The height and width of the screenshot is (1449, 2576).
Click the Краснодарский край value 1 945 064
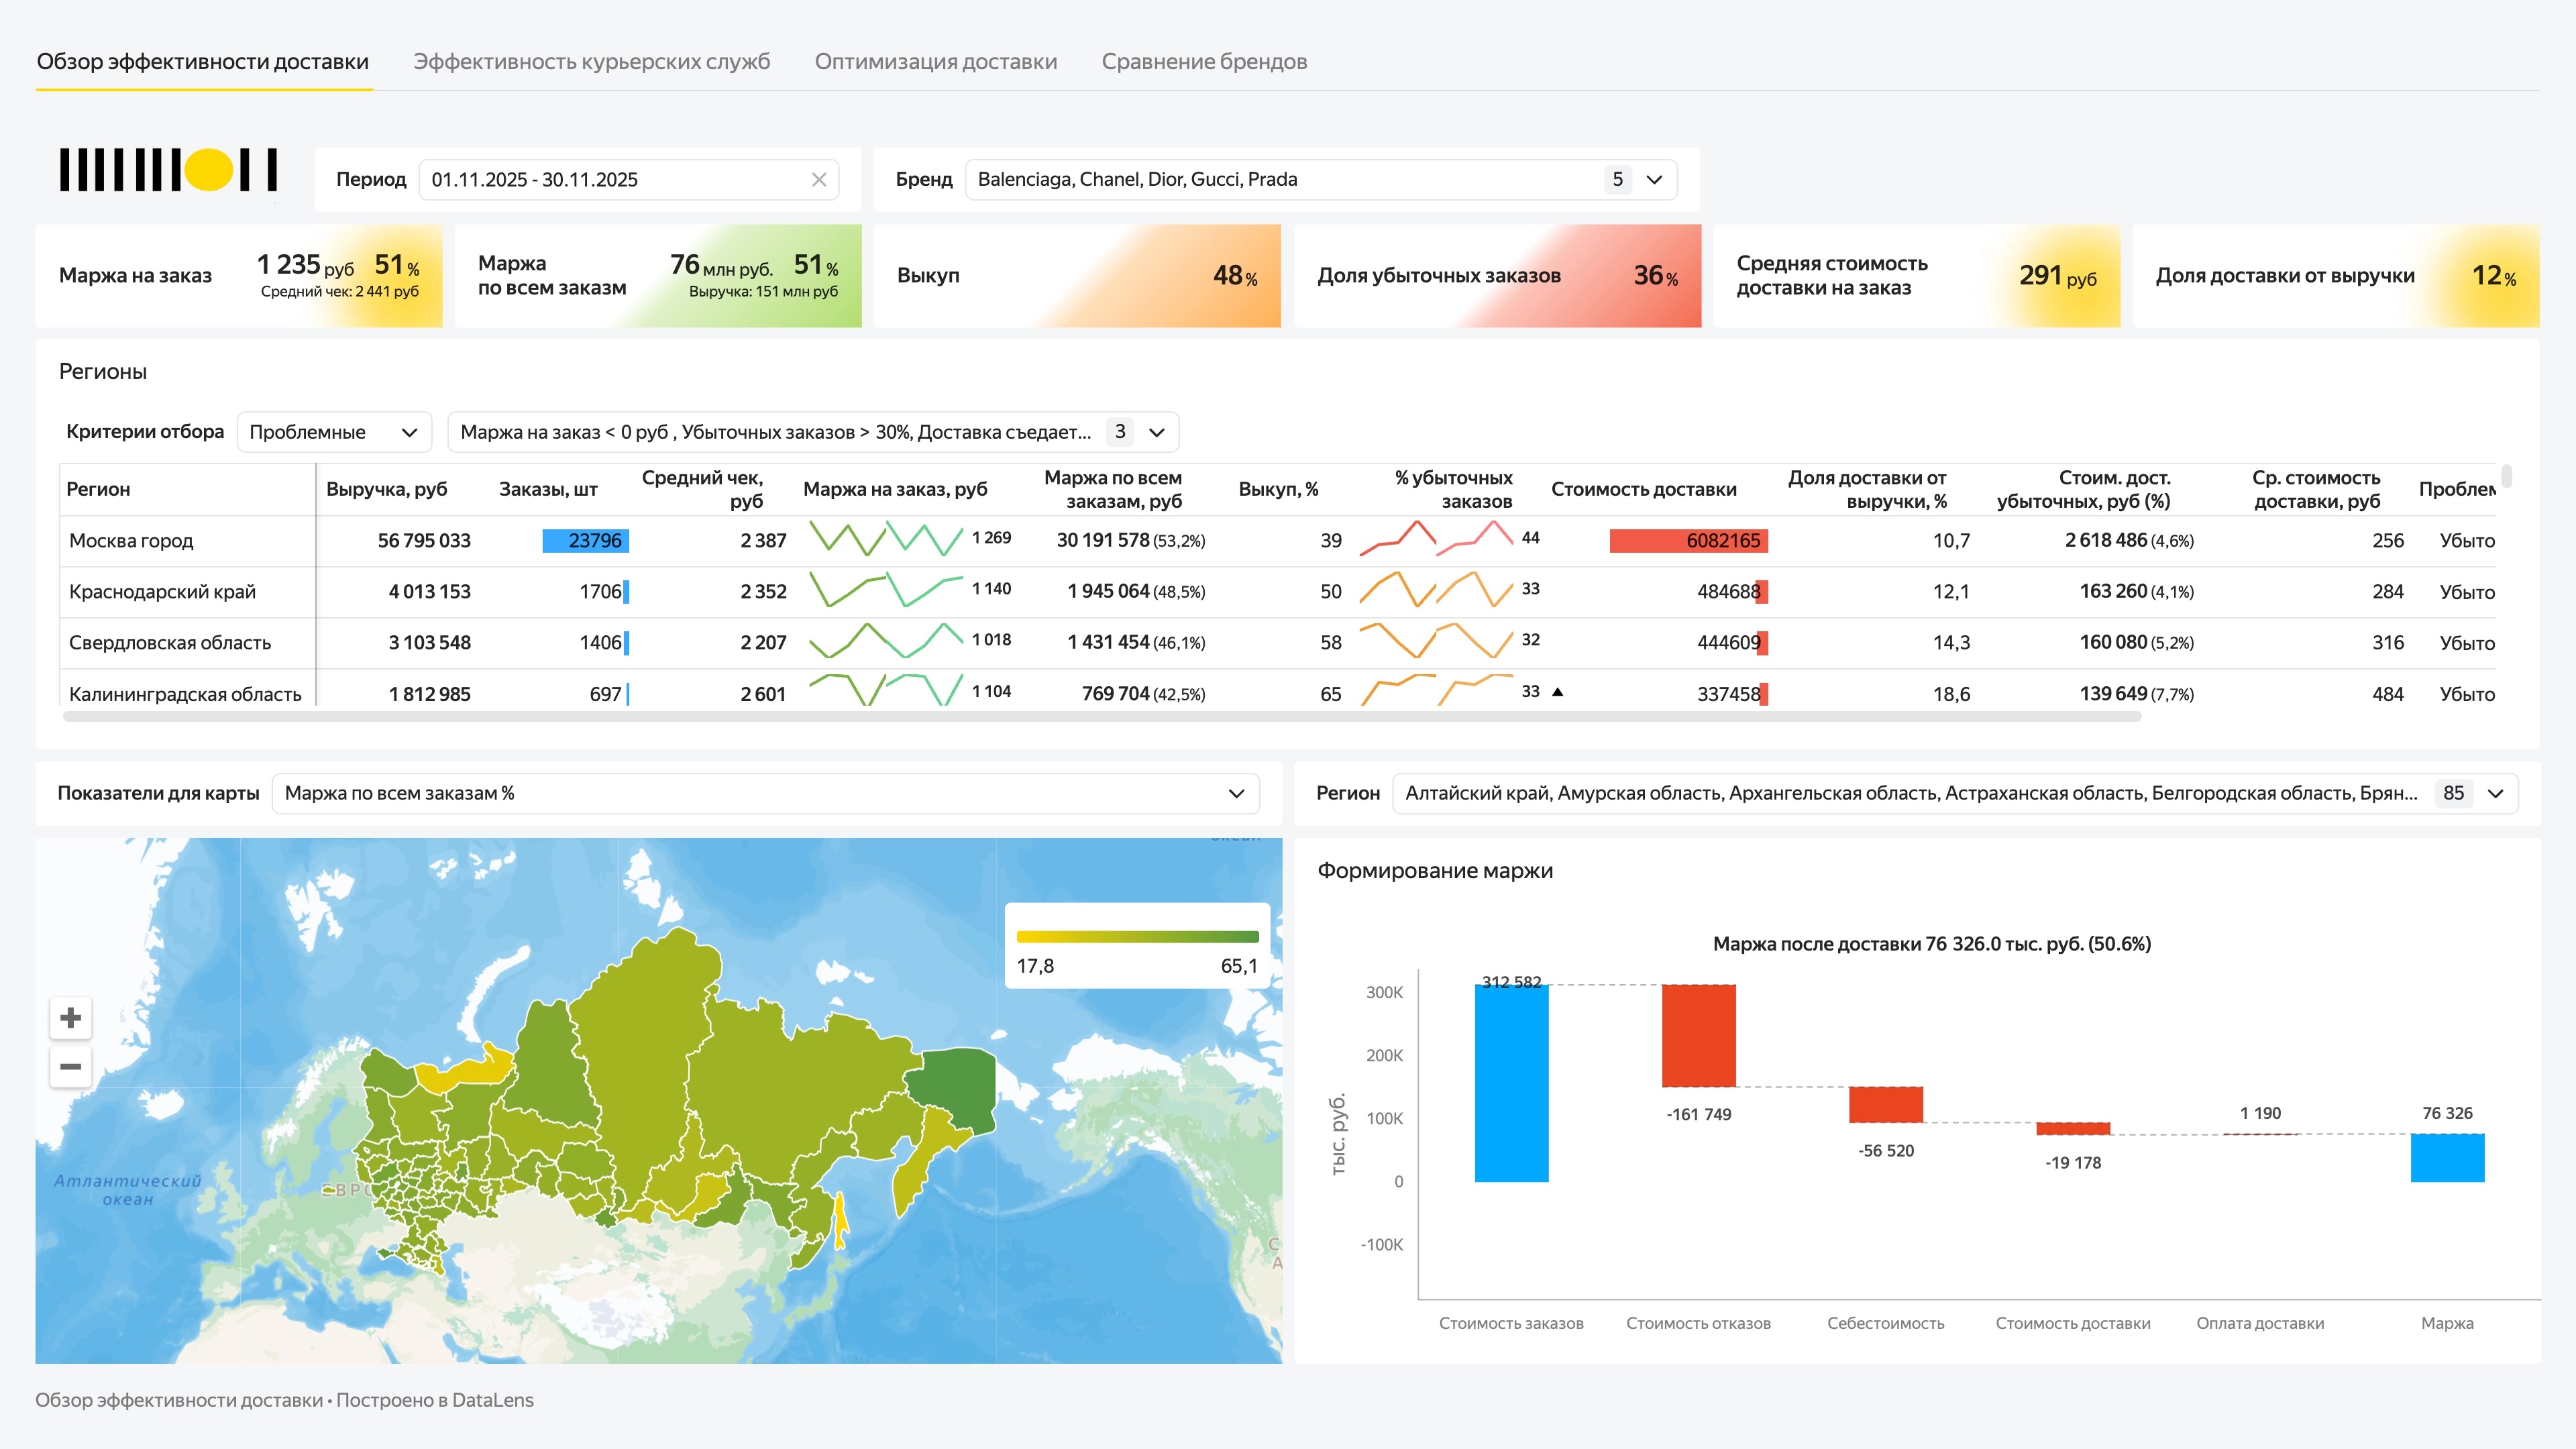pos(1108,592)
